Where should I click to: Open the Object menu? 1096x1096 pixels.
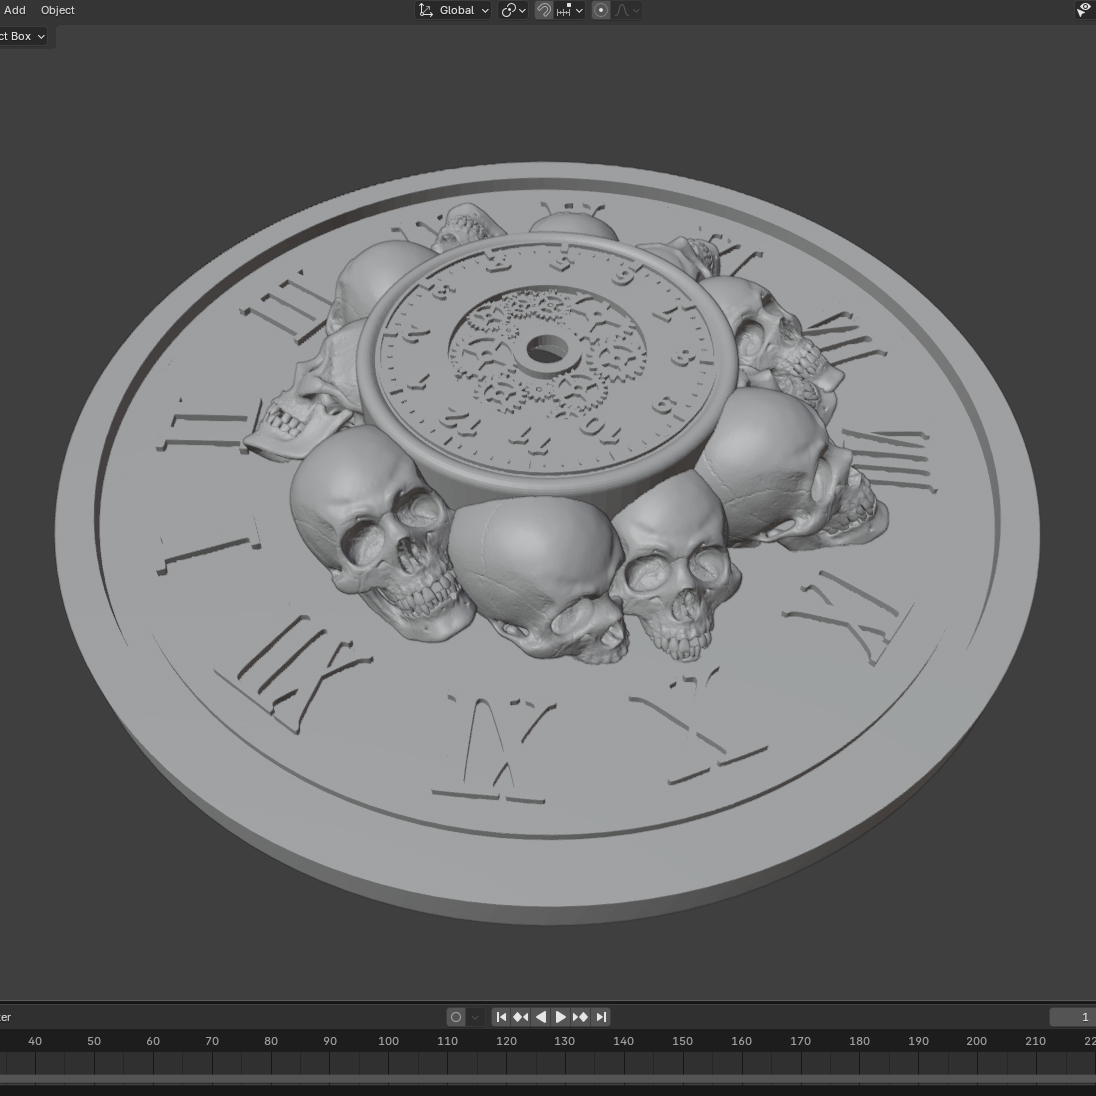[57, 10]
